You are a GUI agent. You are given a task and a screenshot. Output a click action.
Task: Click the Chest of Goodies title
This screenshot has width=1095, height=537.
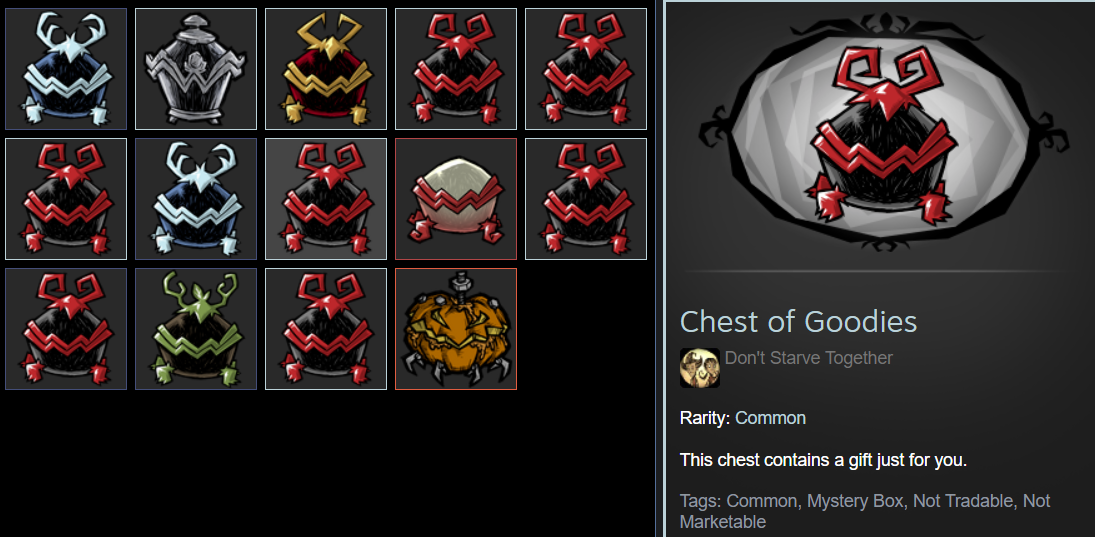coord(798,321)
